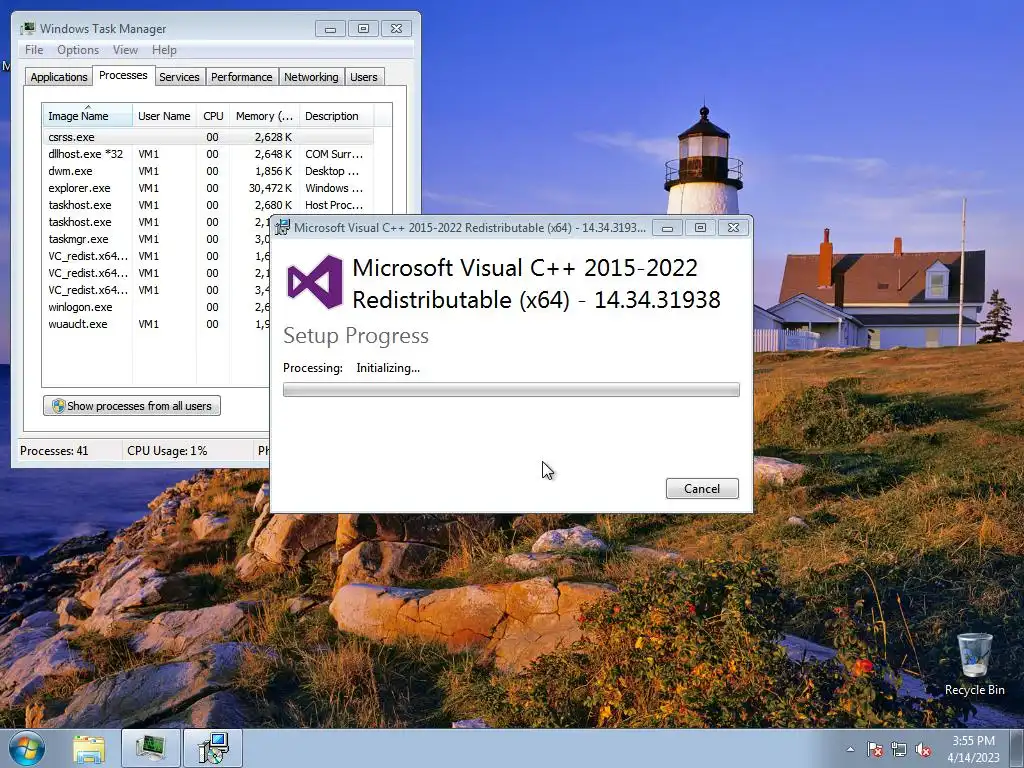Screen dimensions: 1024x768
Task: Click the network status tray icon
Action: tap(899, 749)
